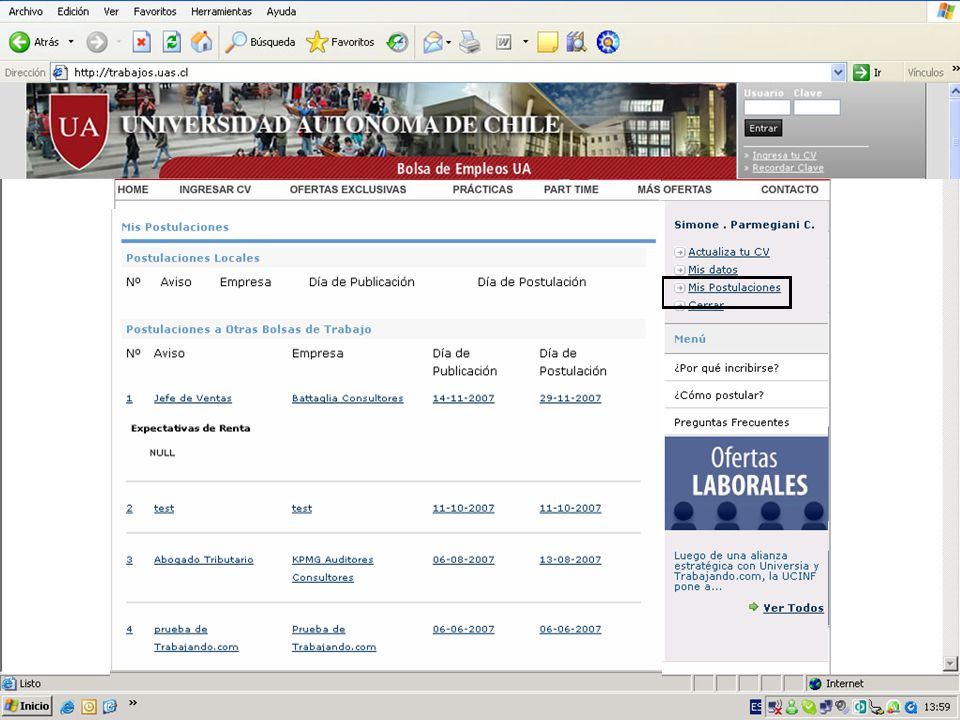Viewport: 960px width, 720px height.
Task: Stop page loading with the red X icon
Action: click(141, 42)
